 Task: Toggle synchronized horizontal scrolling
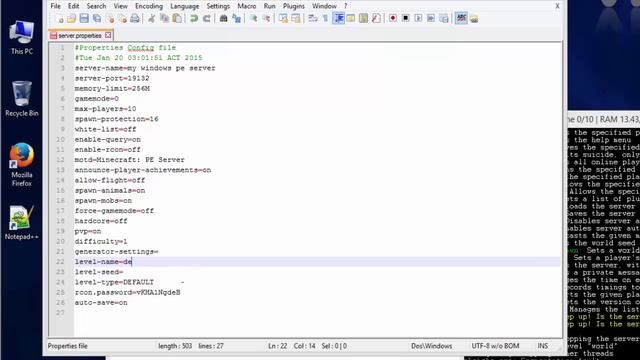point(296,18)
